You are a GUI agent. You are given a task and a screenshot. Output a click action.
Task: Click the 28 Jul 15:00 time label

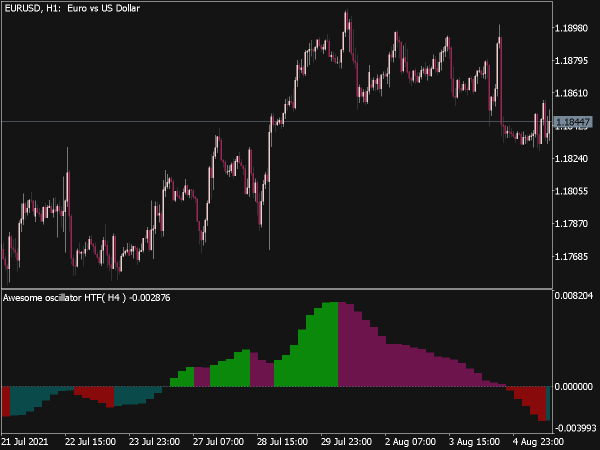click(x=282, y=442)
